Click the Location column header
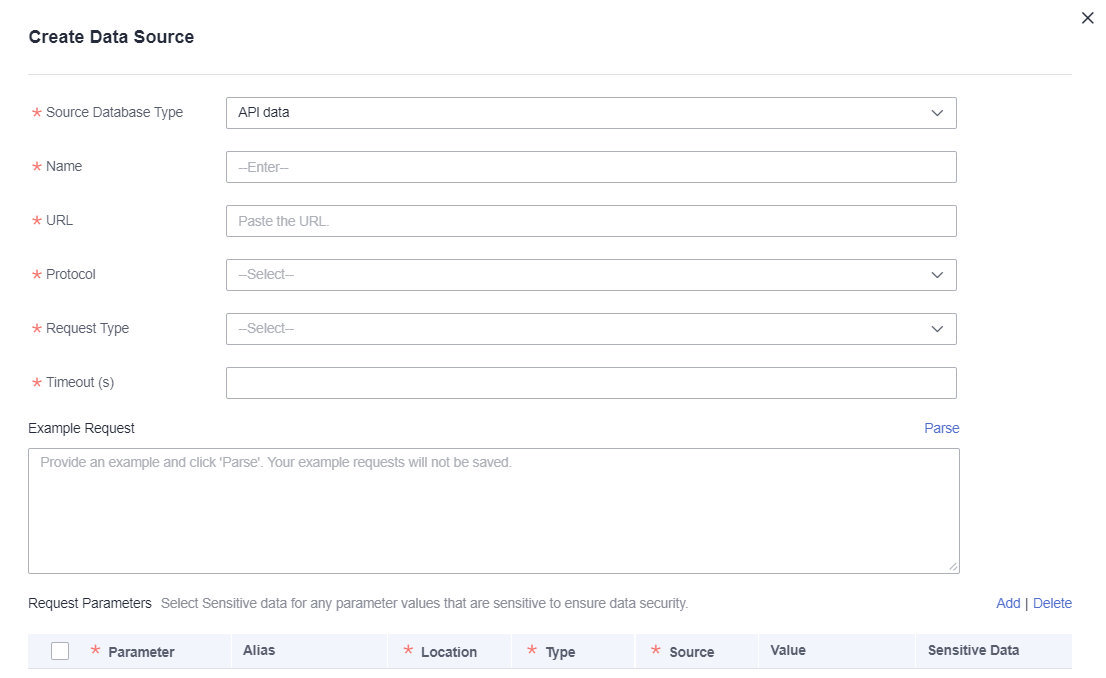Viewport: 1106px width, 678px height. [x=448, y=652]
